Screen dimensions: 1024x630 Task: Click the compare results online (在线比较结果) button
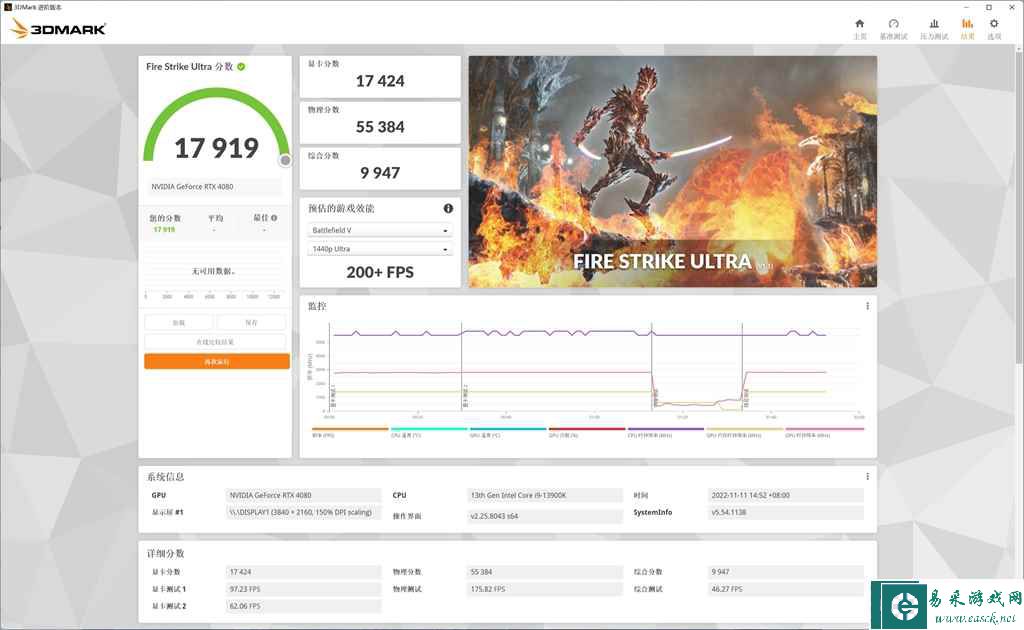215,341
